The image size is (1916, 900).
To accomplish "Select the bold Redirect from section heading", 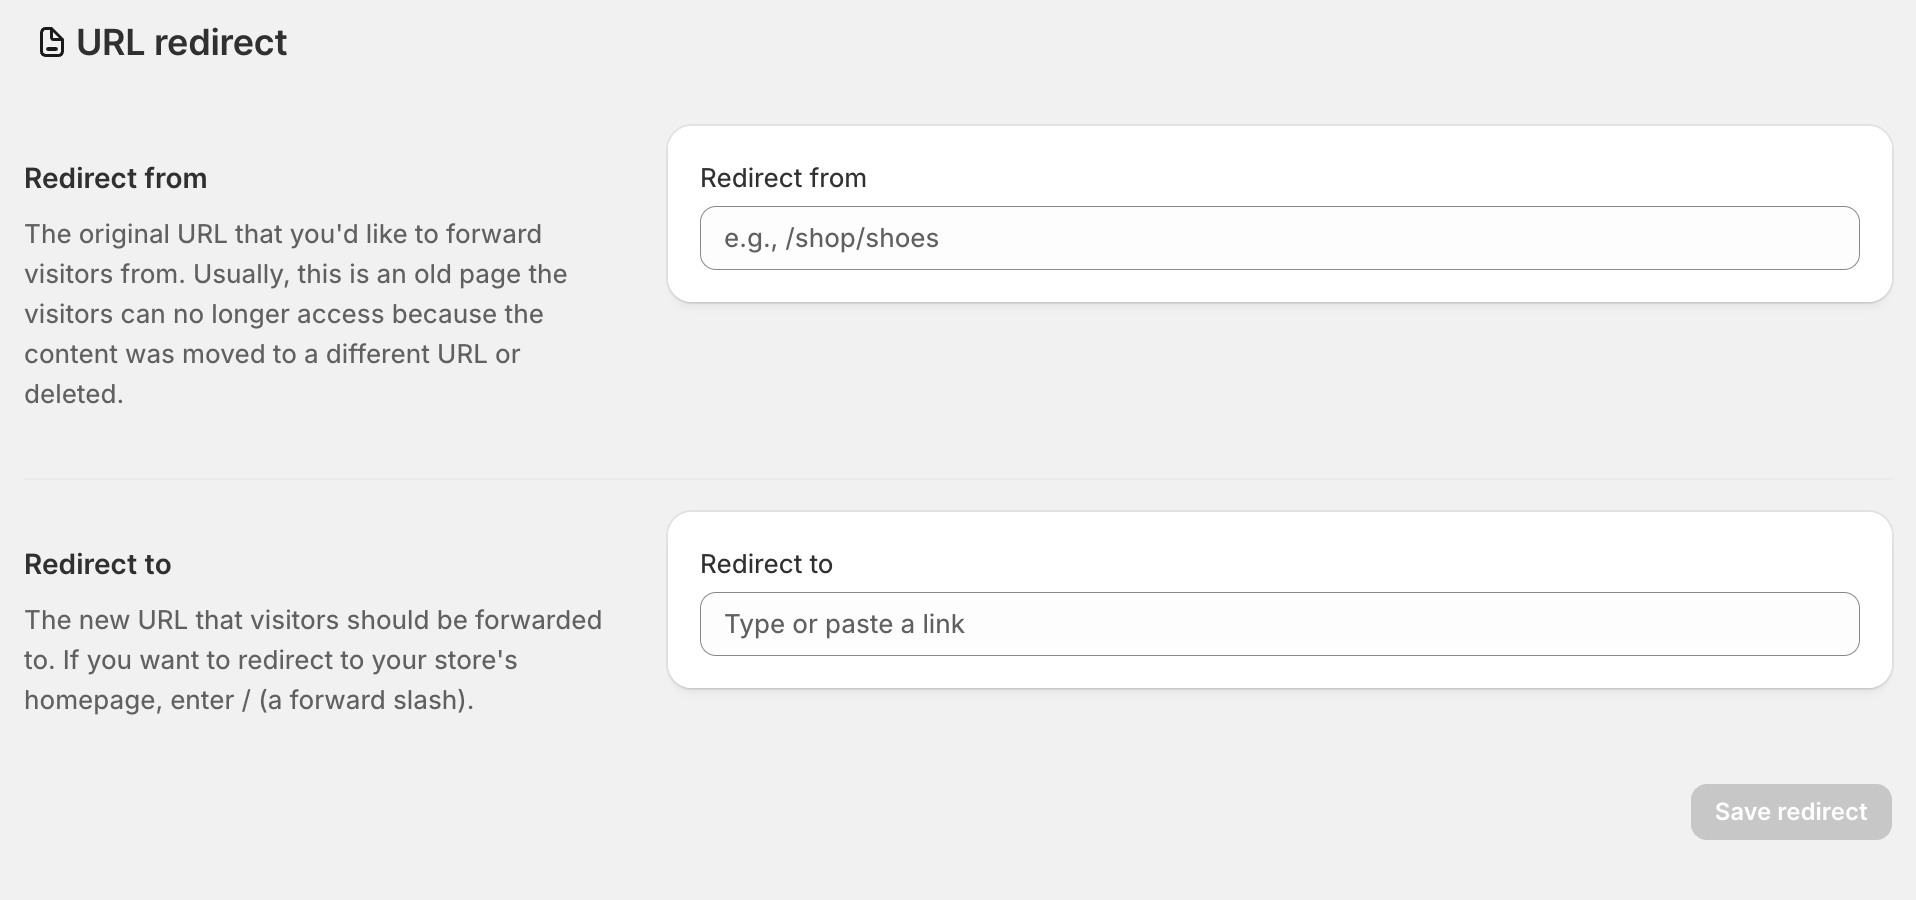I will (x=115, y=178).
